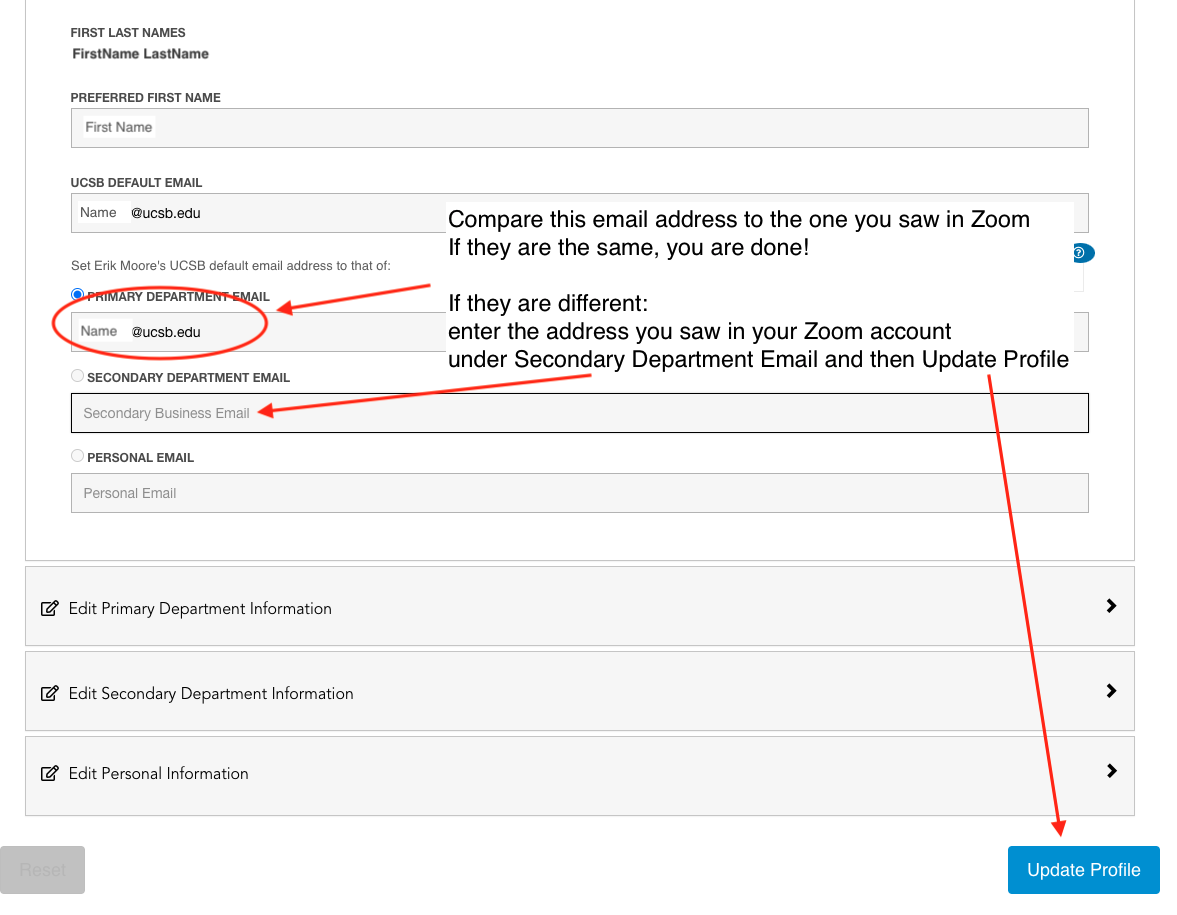The height and width of the screenshot is (915, 1177).
Task: Click the Update Profile button
Action: (1083, 870)
